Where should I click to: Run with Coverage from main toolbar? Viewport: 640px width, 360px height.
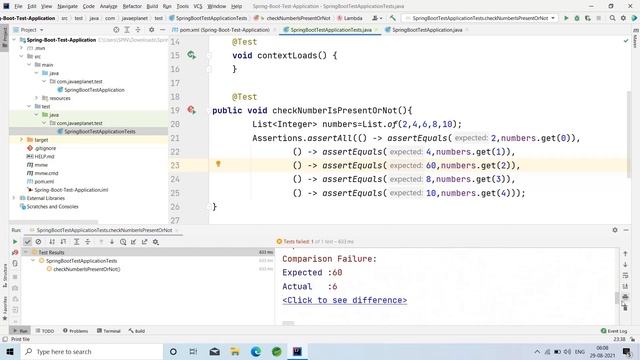(x=588, y=18)
